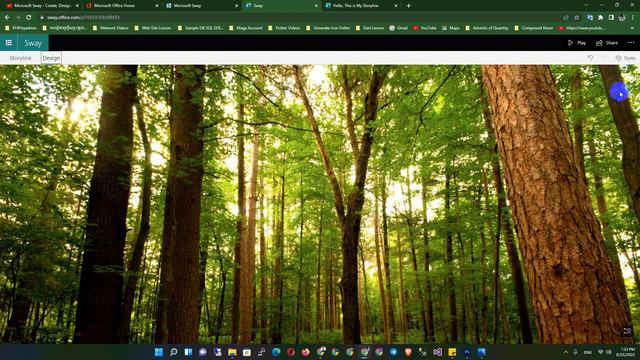Open the Chrome profile avatar
This screenshot has width=640, height=360.
point(622,18)
